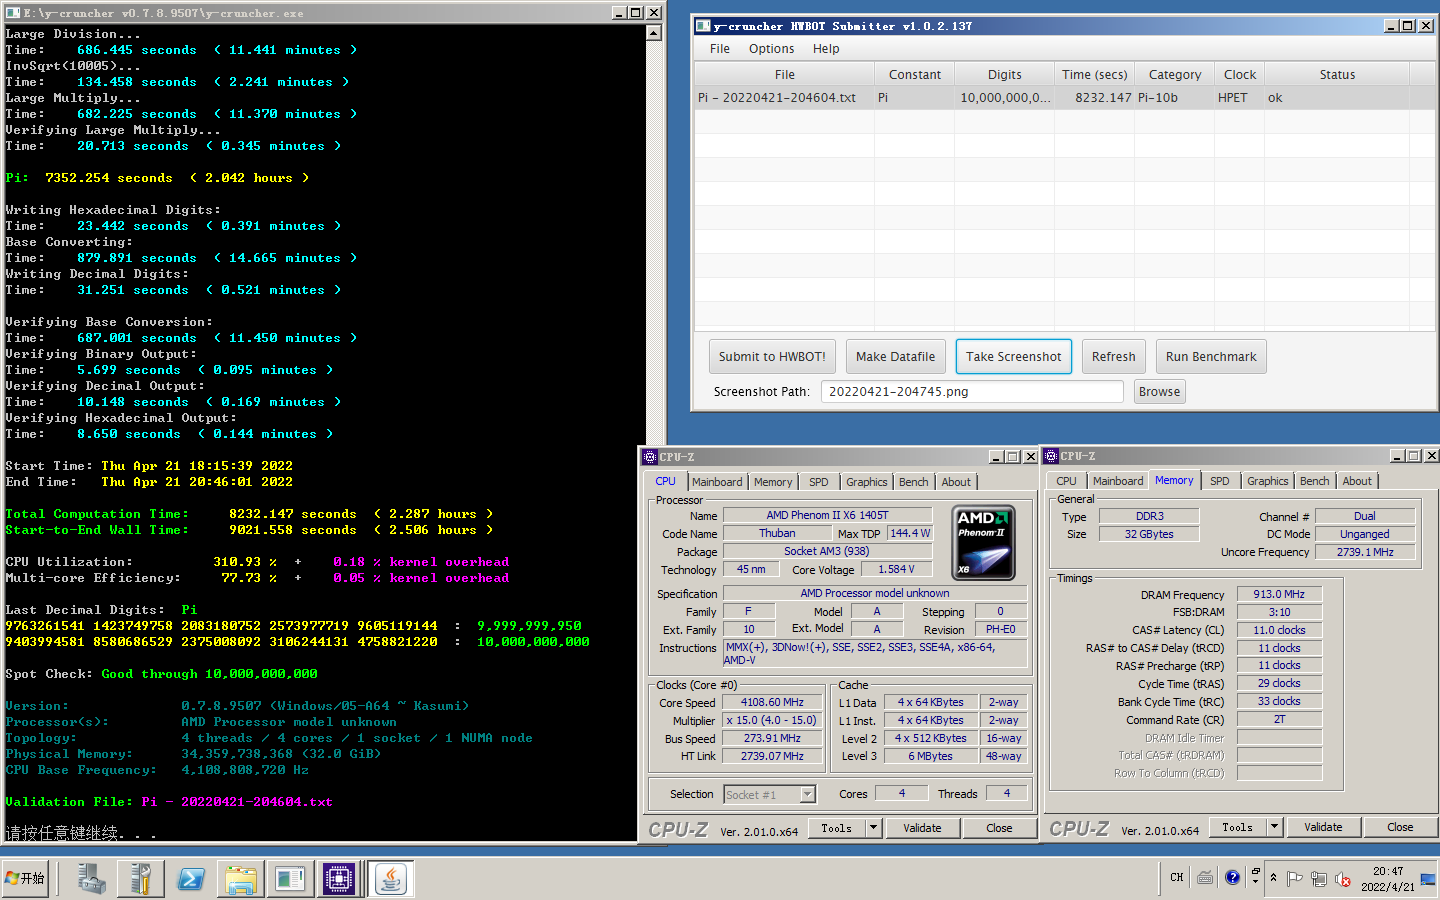This screenshot has height=900, width=1440.
Task: Open SPD tab in left CPU-Z window
Action: tap(819, 482)
